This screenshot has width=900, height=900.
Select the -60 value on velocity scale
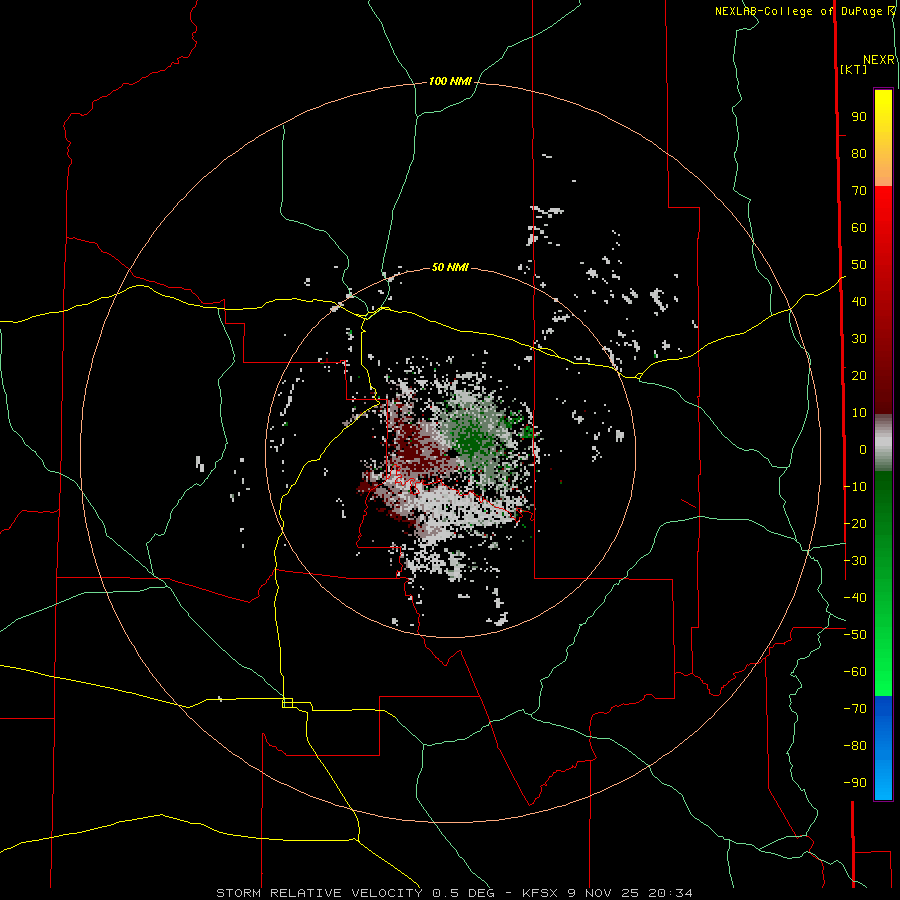coord(855,672)
